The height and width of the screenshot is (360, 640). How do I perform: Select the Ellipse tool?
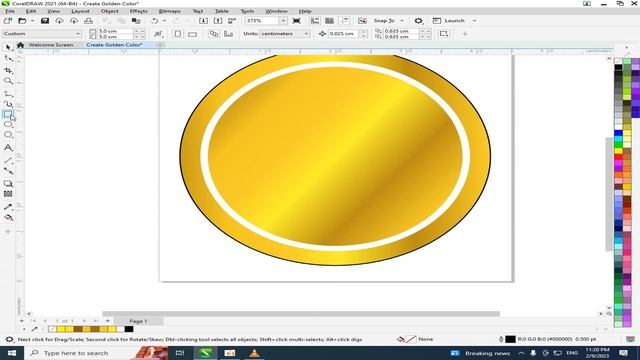pos(8,124)
